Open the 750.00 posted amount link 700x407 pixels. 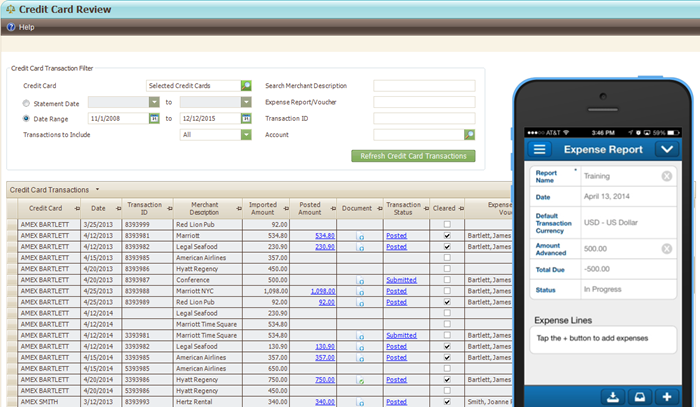(x=325, y=380)
